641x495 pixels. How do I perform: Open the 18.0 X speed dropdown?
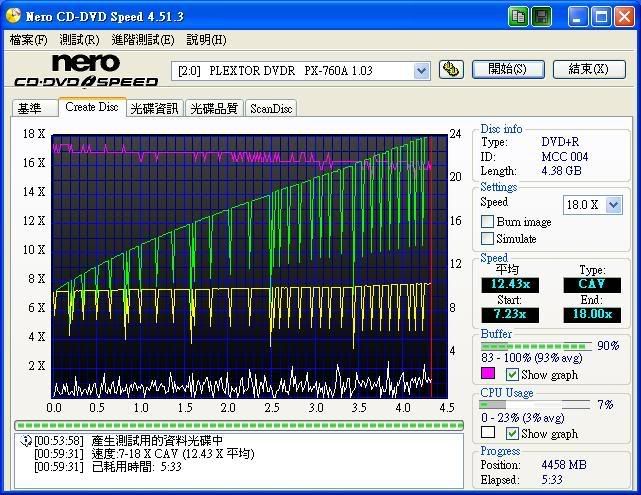point(614,204)
